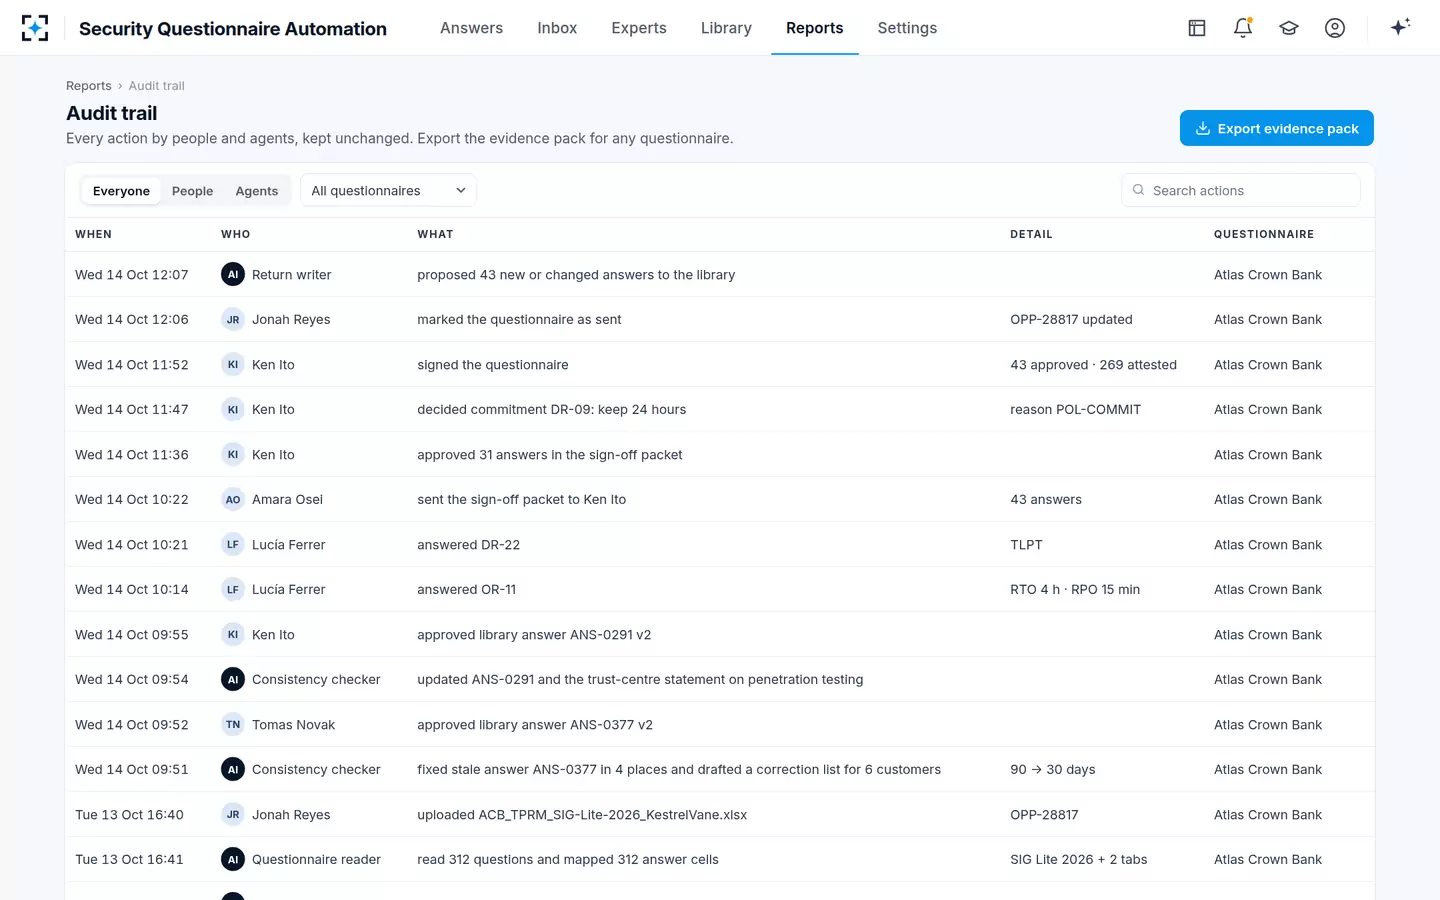Click the AO avatar beside Amara Osei
The height and width of the screenshot is (900, 1440).
[233, 499]
